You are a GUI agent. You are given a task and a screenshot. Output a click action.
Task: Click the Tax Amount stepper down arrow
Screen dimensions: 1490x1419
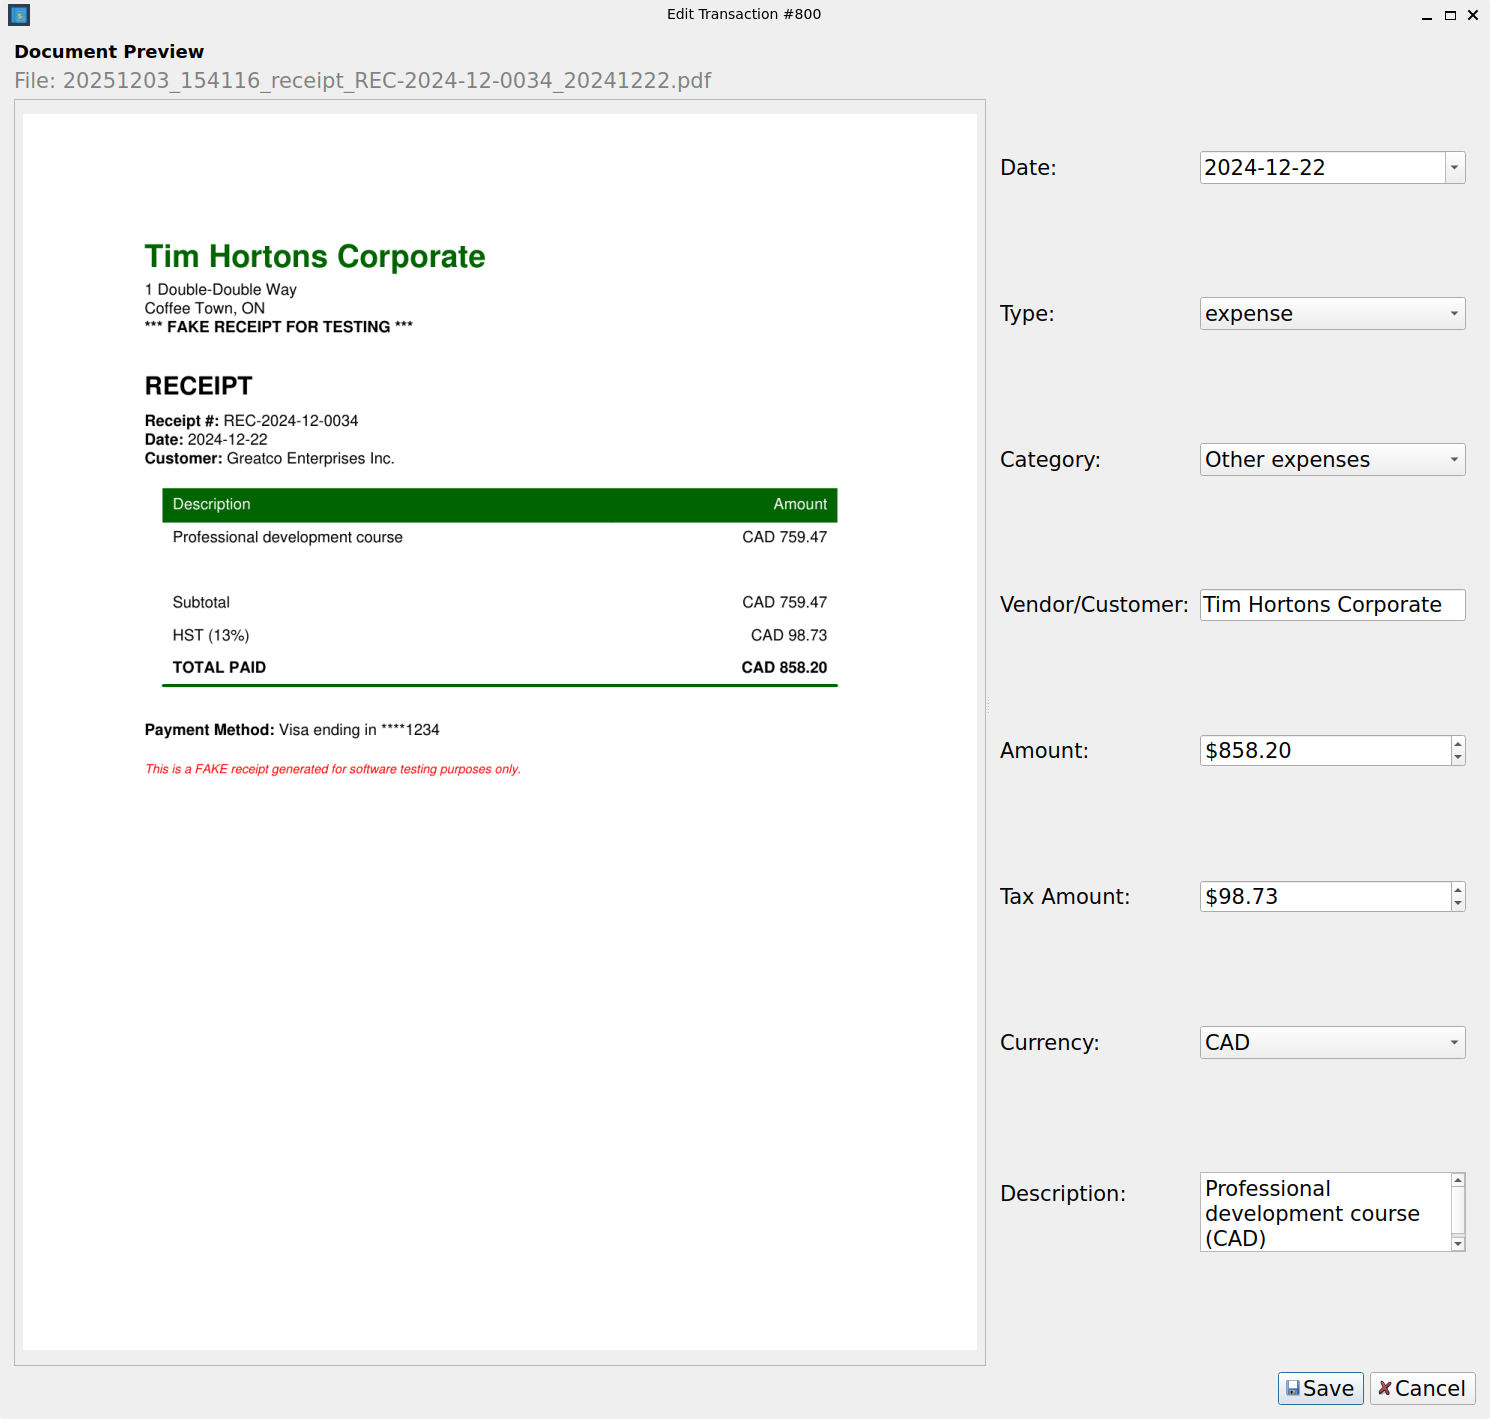pos(1458,903)
